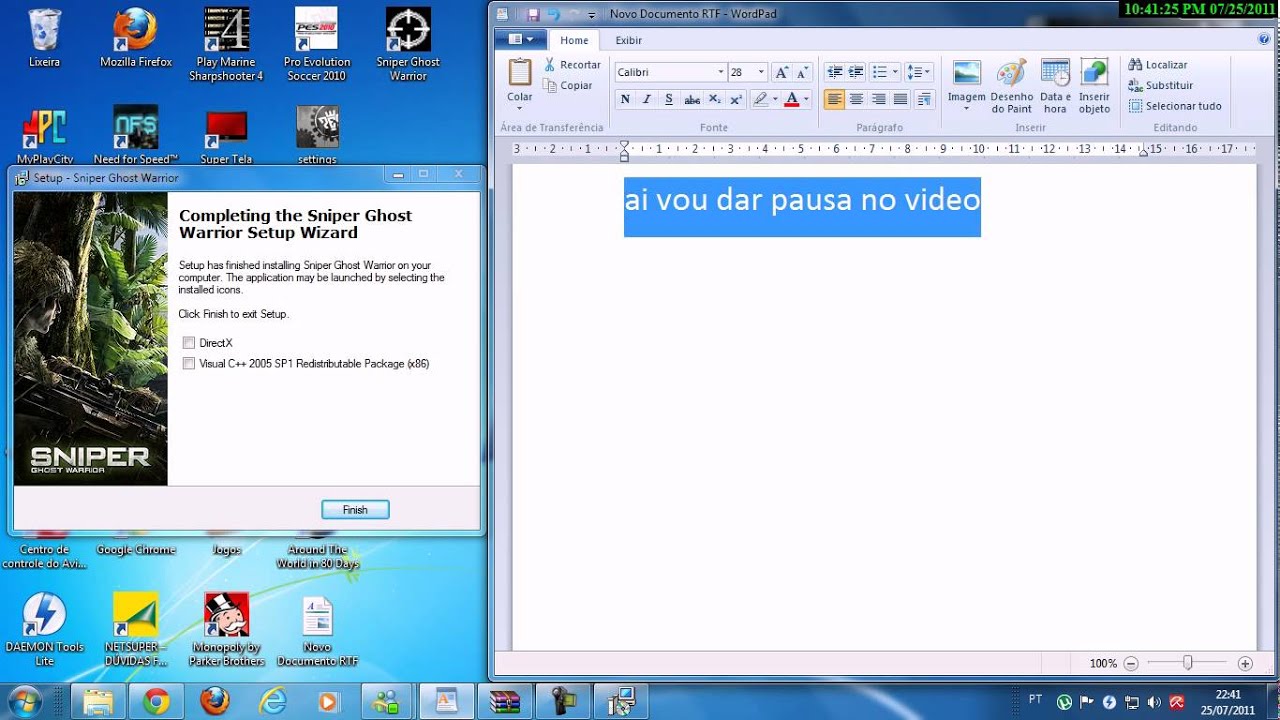The width and height of the screenshot is (1280, 720).
Task: Open Lixeira recycle bin desktop icon
Action: tap(44, 39)
